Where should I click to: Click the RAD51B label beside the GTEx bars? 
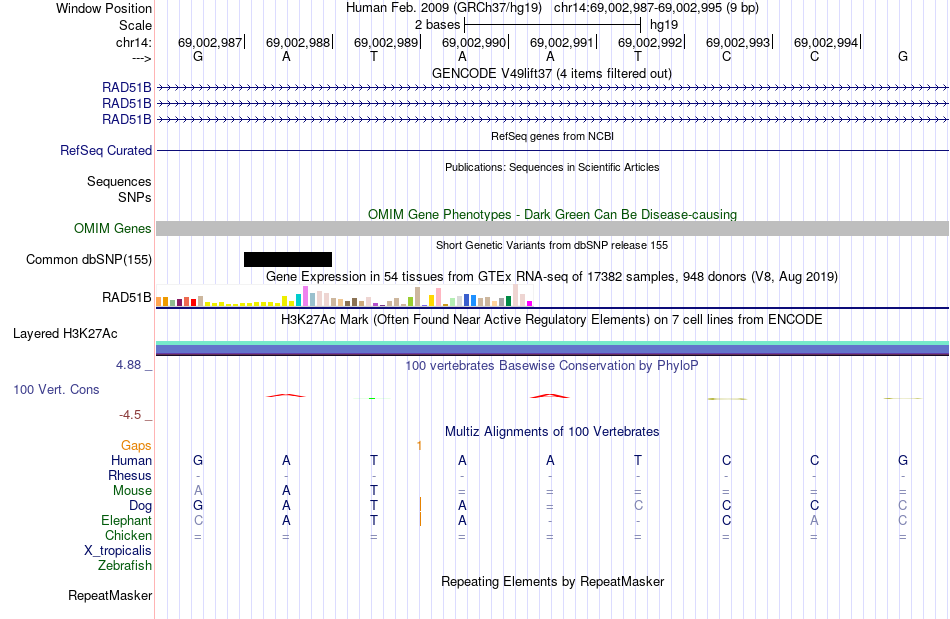pos(126,297)
